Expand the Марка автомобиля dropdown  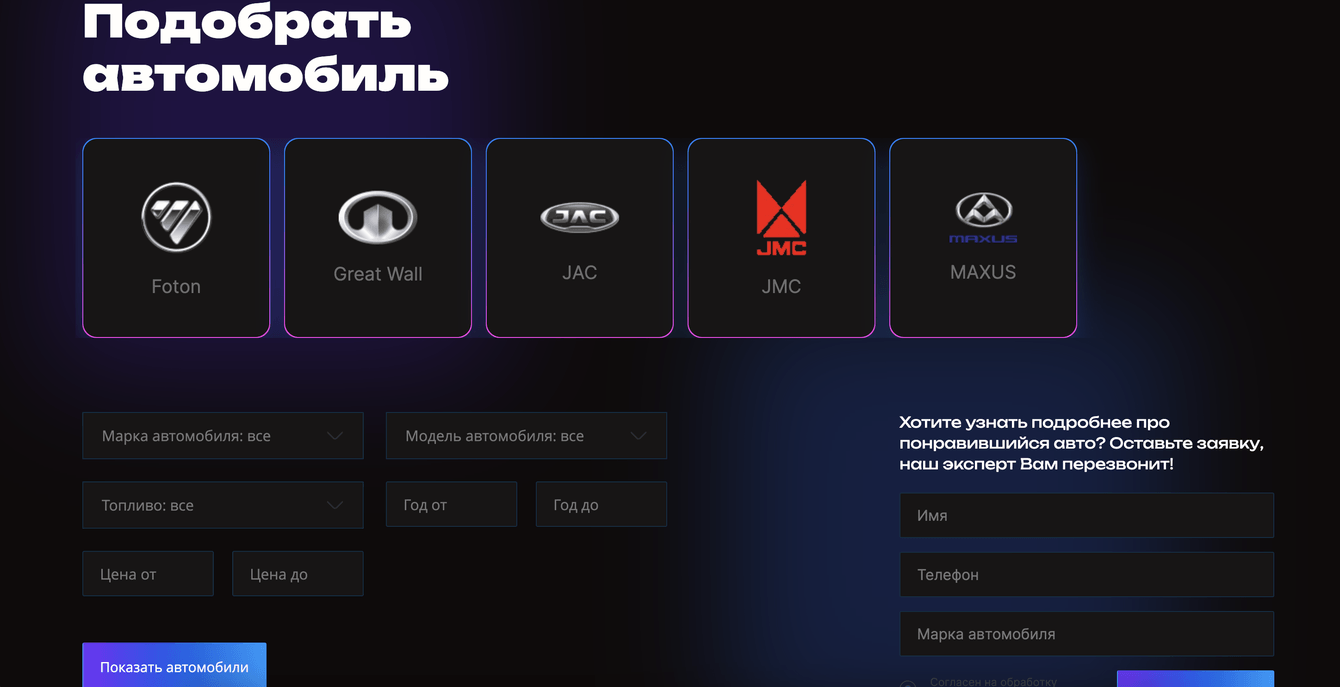point(223,436)
